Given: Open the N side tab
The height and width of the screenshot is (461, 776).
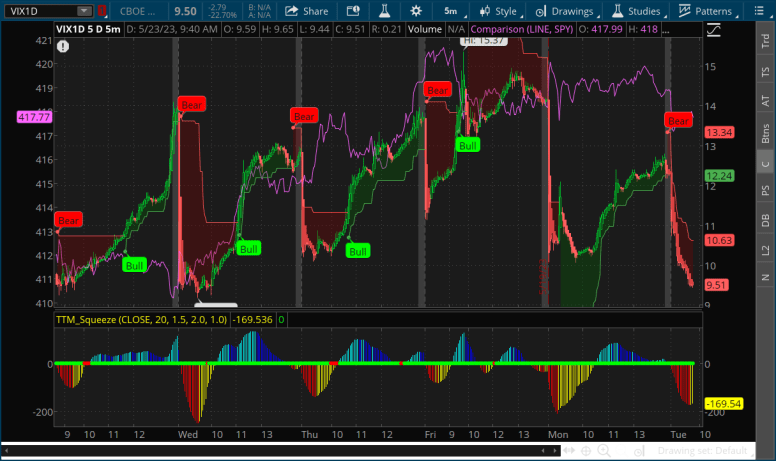Looking at the screenshot, I should coord(766,277).
